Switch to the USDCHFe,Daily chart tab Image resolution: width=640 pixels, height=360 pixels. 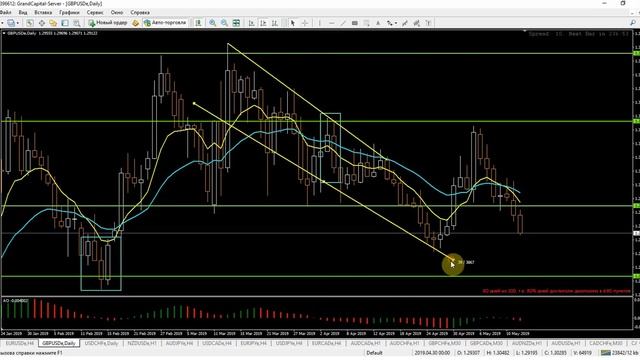coord(101,343)
